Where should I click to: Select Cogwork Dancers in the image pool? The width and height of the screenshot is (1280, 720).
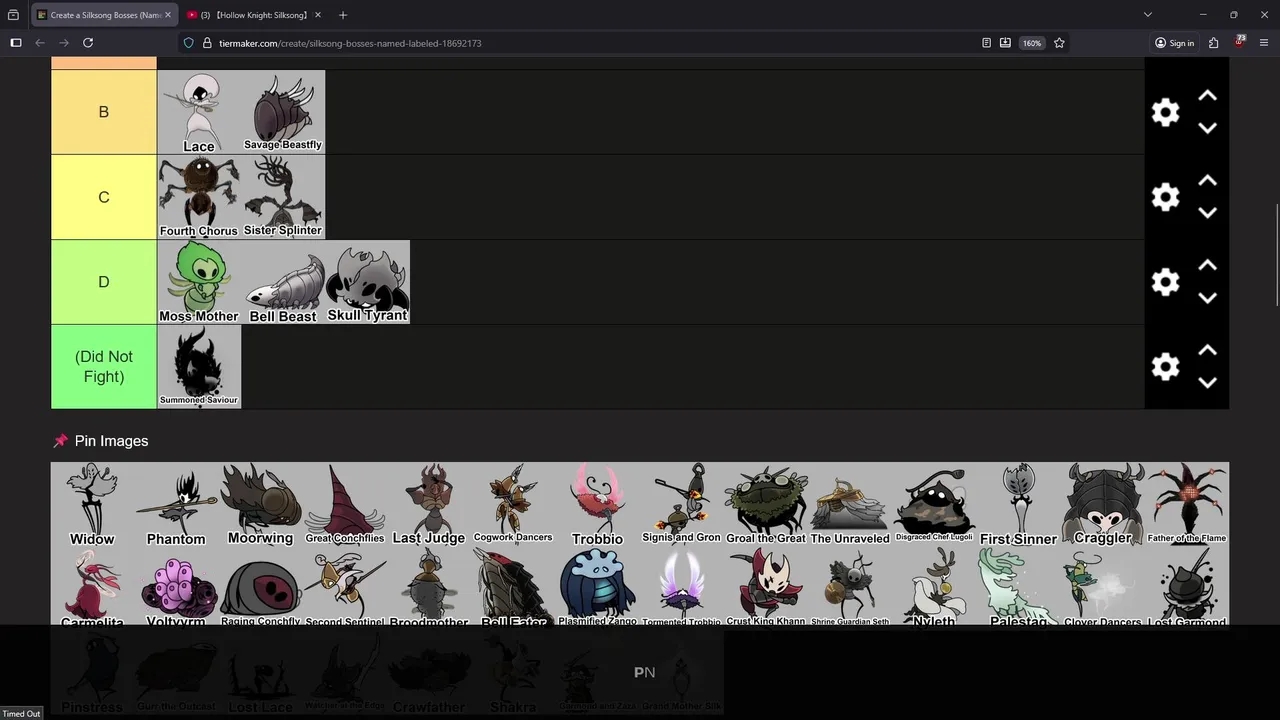513,504
